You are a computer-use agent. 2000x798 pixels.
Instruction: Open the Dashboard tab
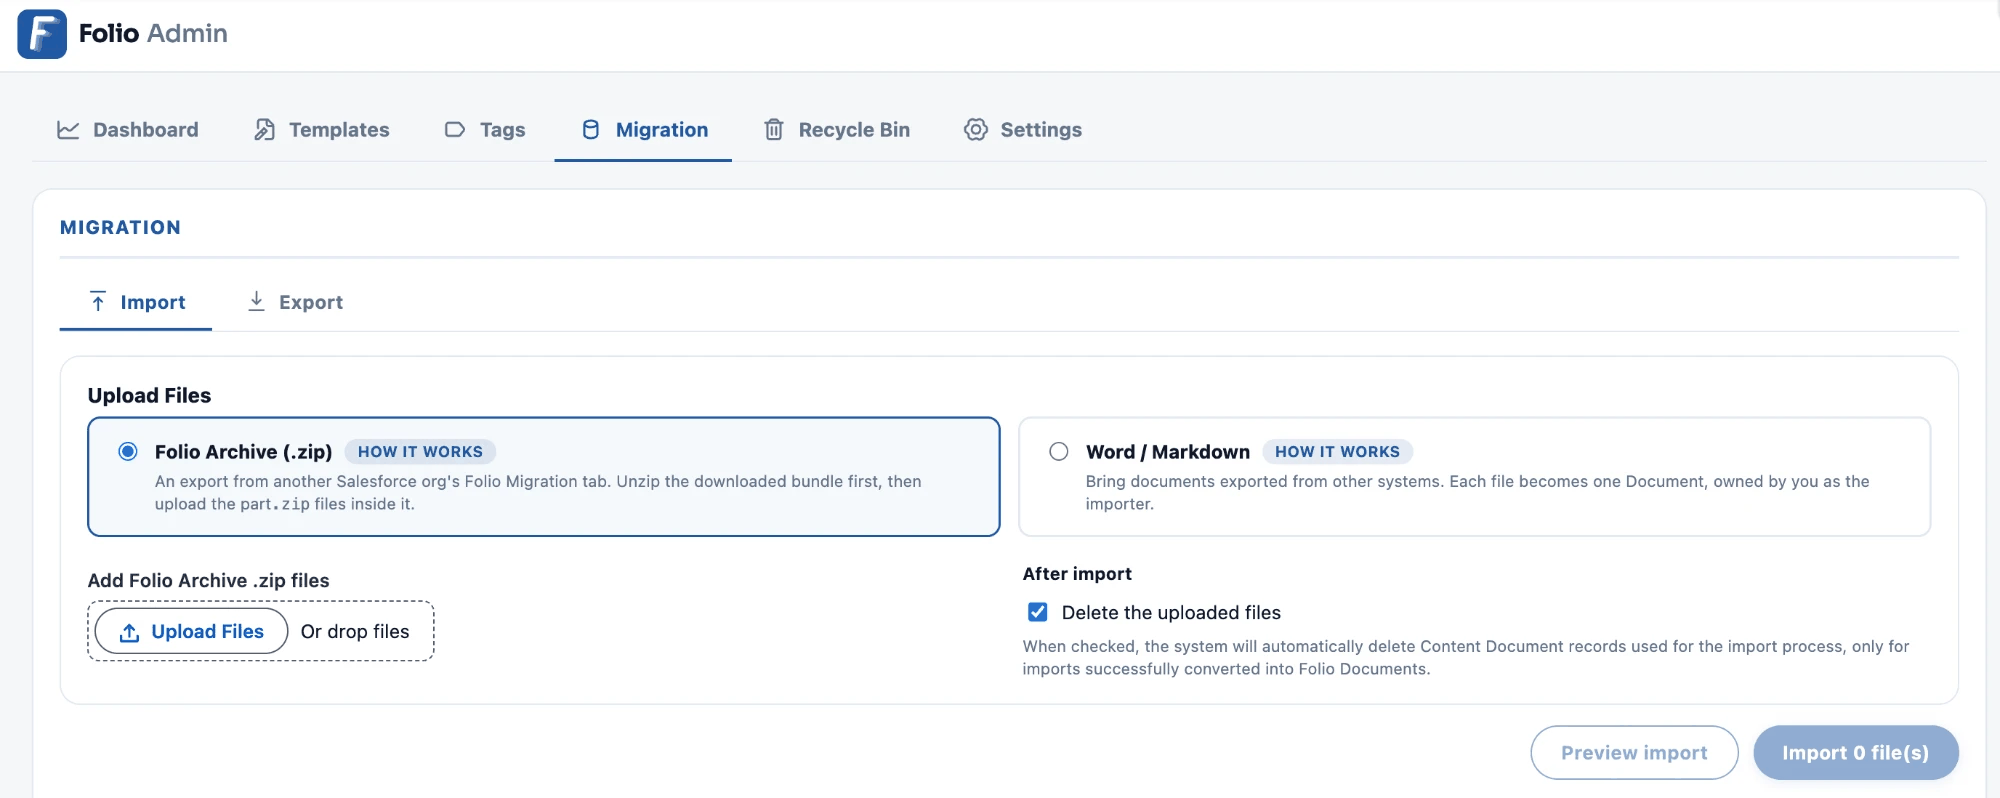click(128, 130)
